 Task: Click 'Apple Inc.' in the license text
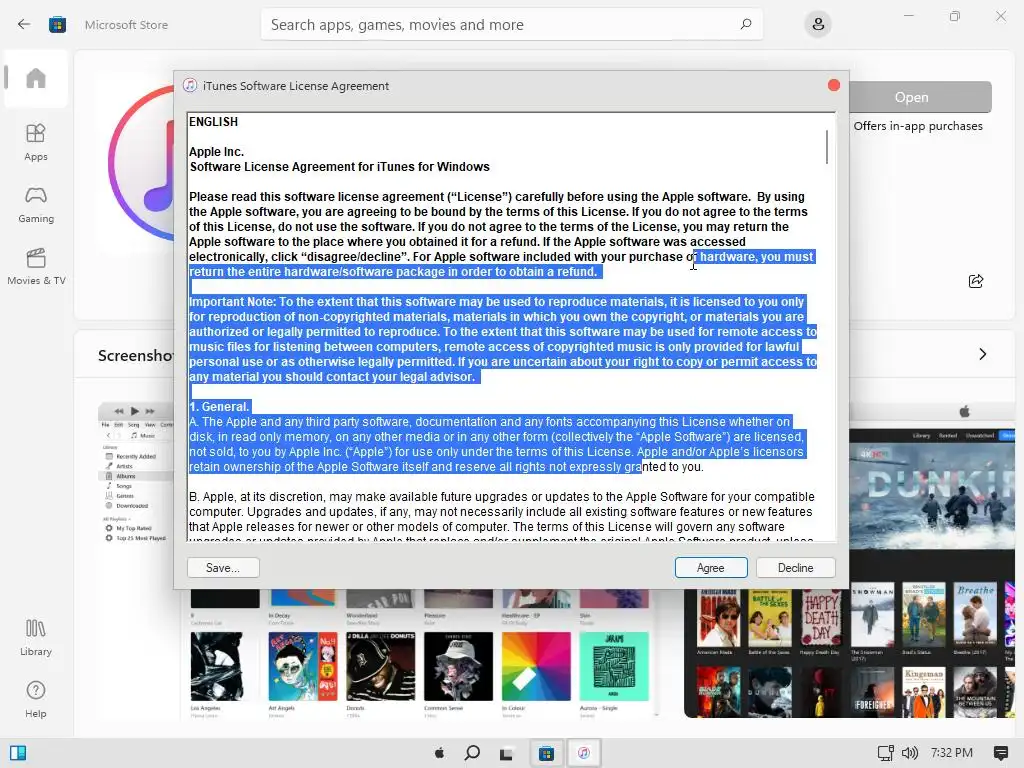click(x=217, y=152)
